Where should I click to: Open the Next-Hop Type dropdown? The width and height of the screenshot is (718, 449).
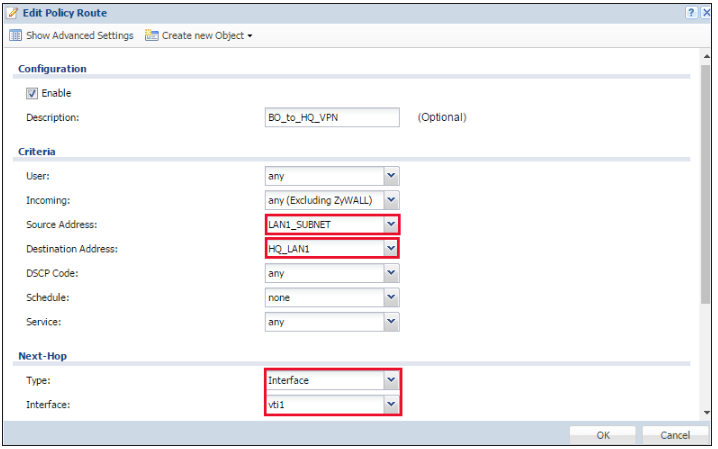click(x=390, y=380)
